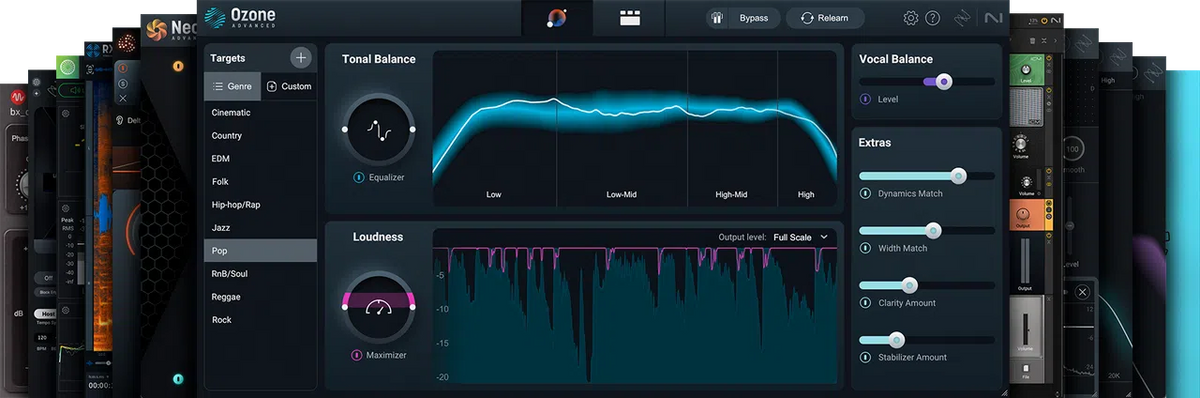Toggle the Clarity Amount power button
1200x398 pixels.
865,303
